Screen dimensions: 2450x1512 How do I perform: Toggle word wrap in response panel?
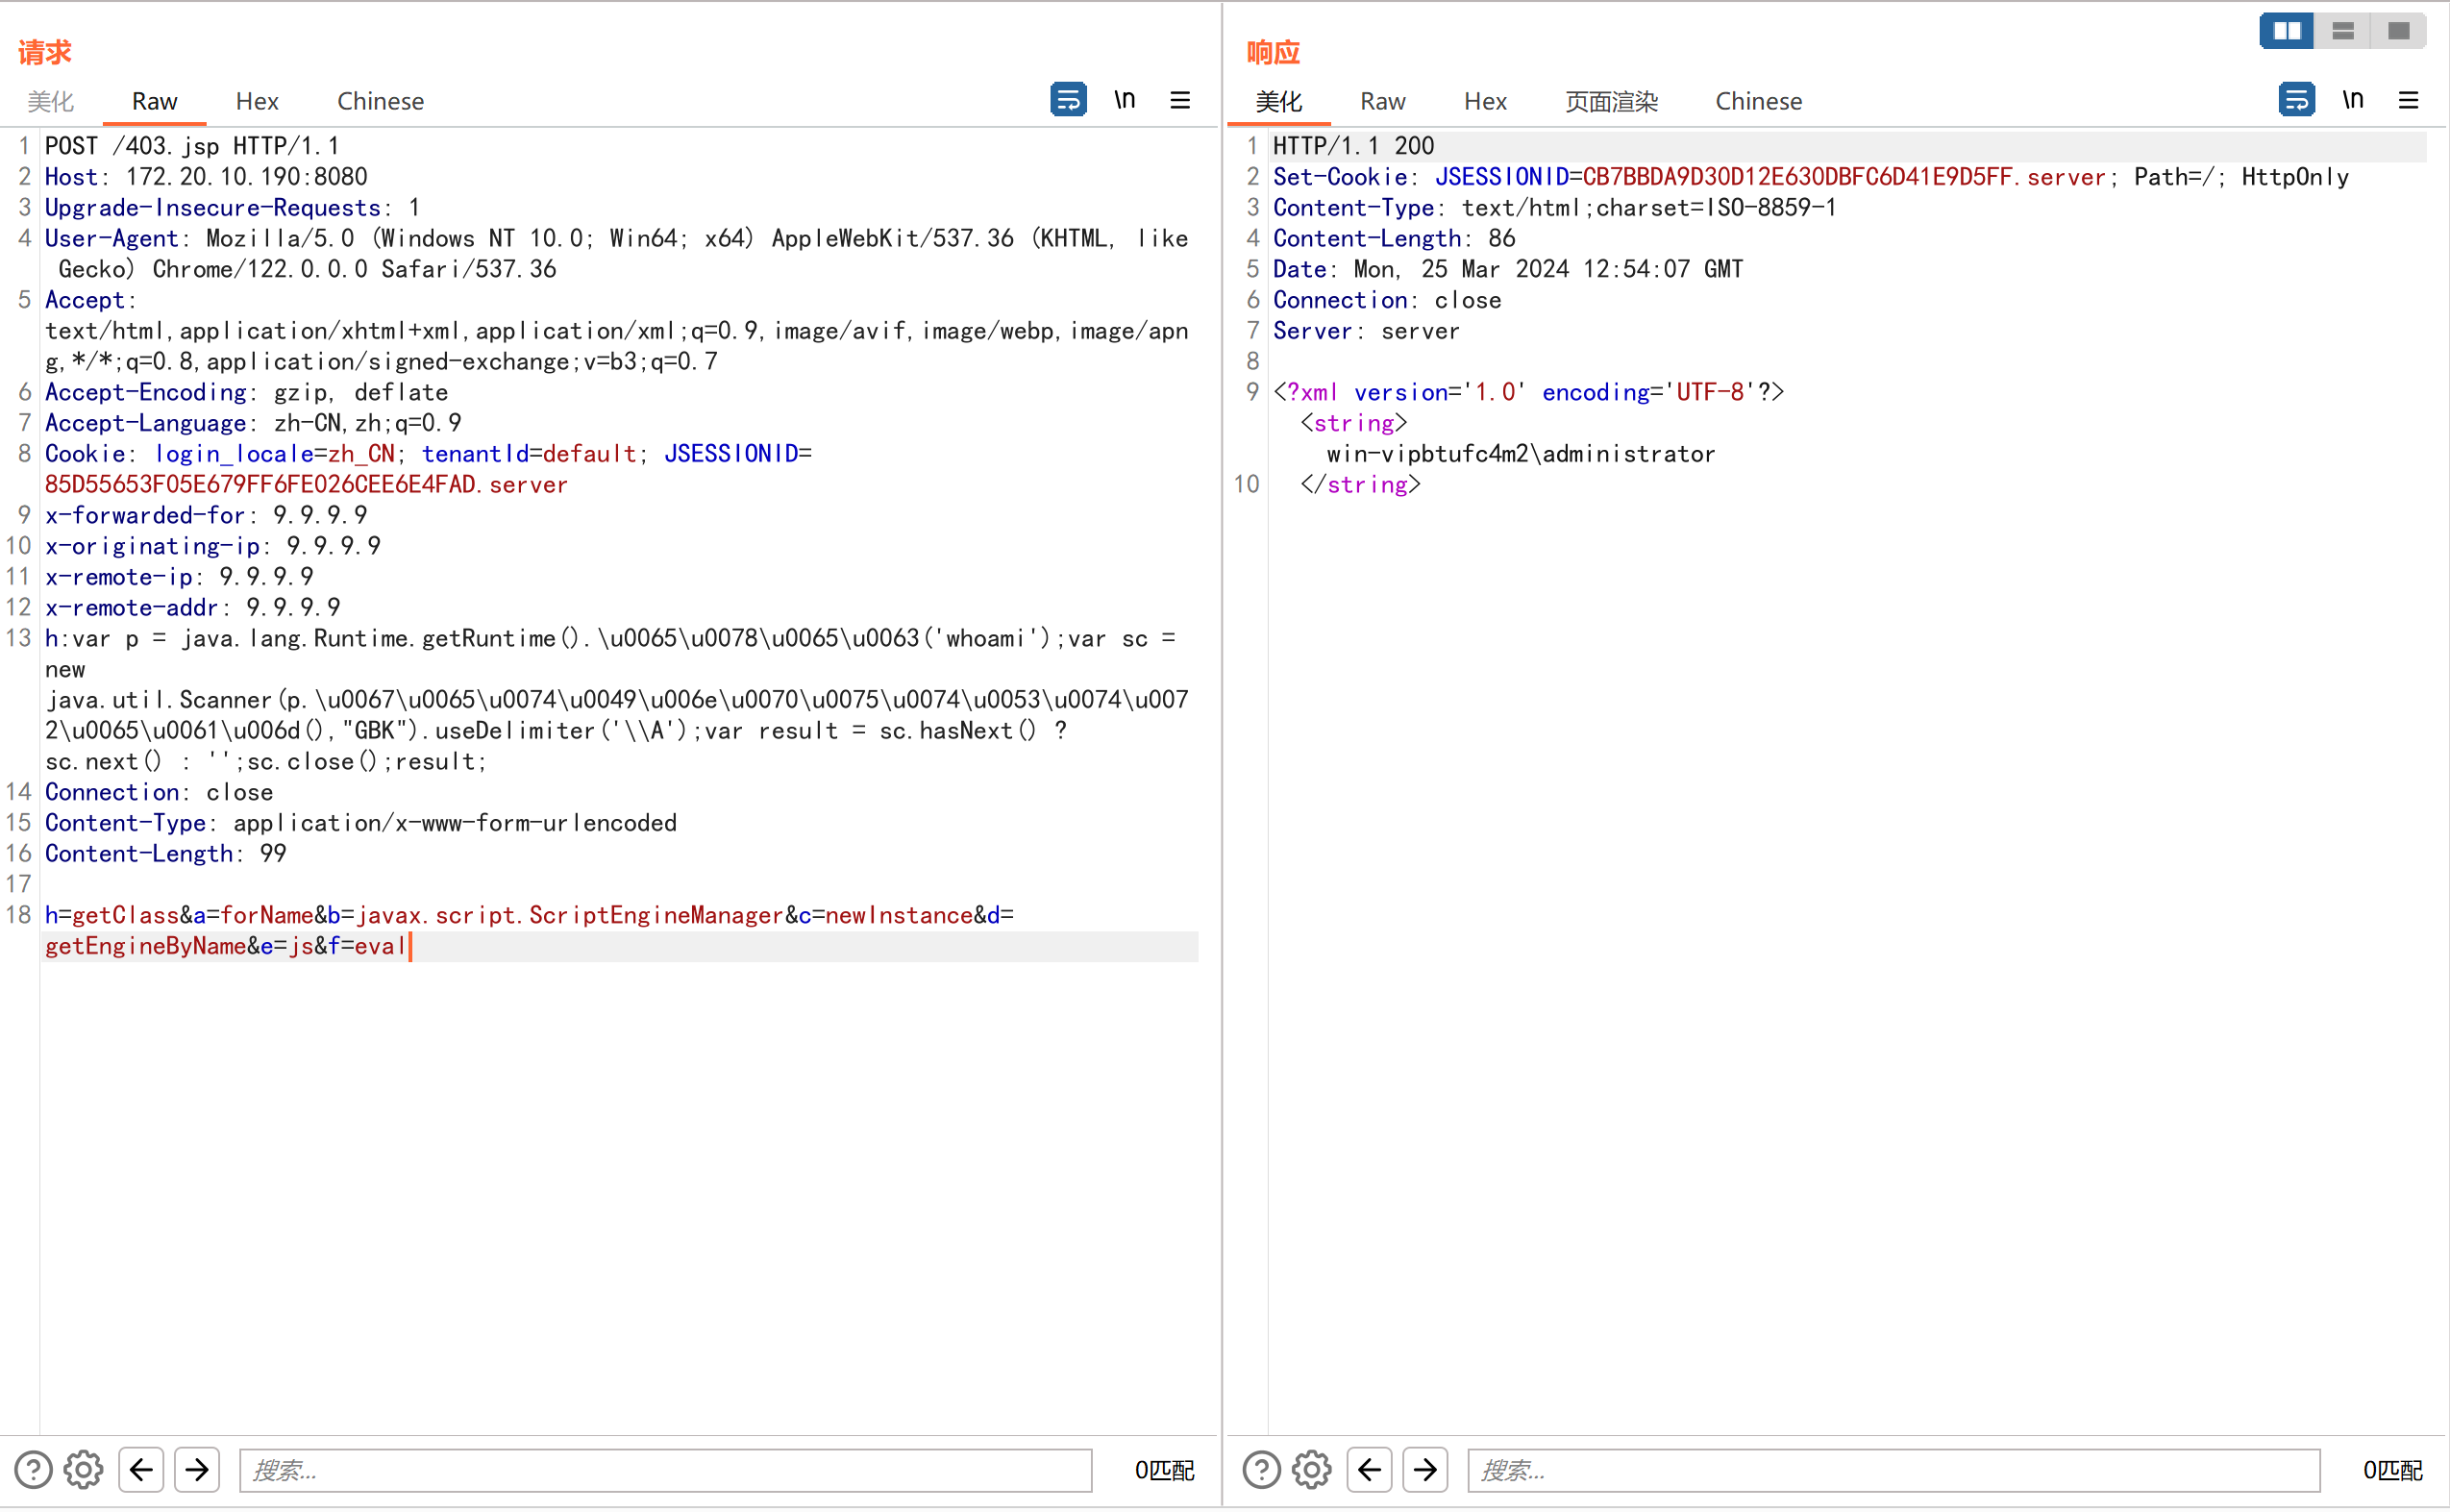[2296, 100]
